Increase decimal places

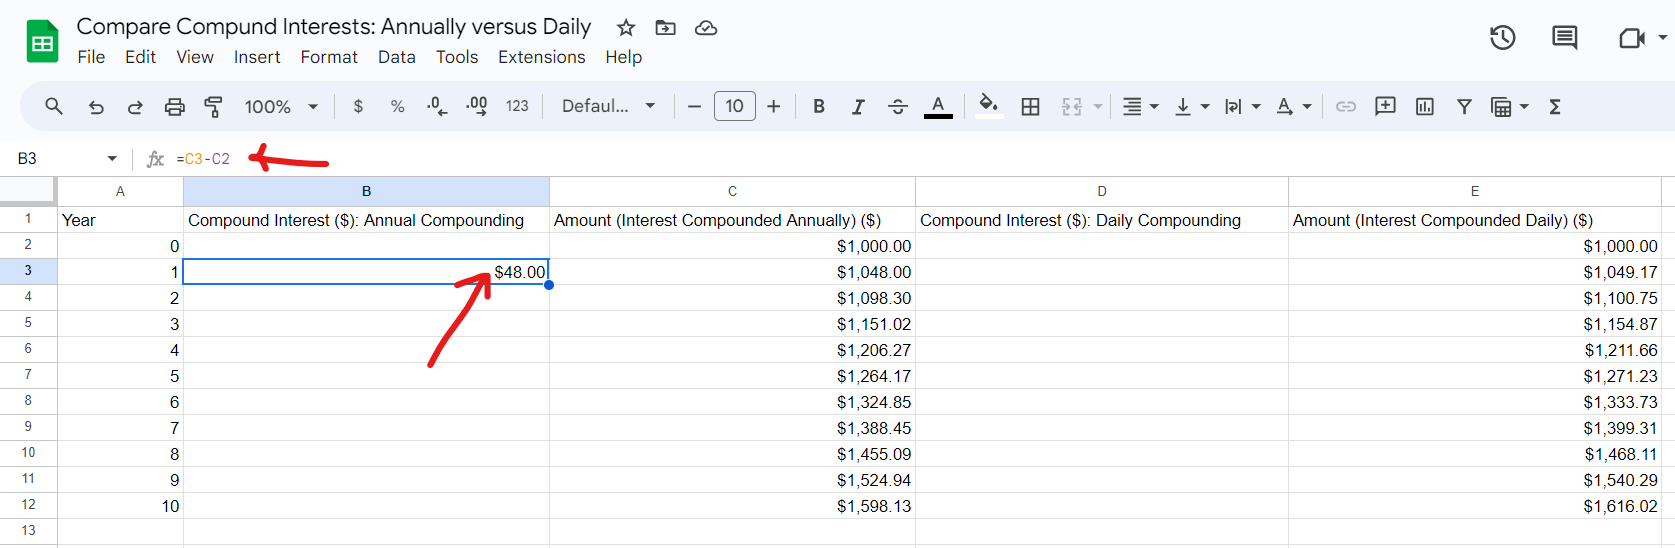tap(477, 106)
